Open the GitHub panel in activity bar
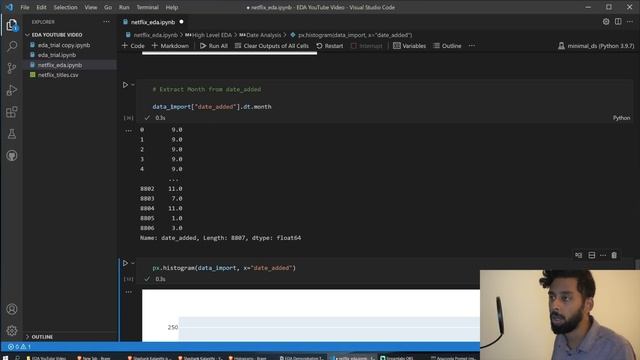Screen dimensions: 640x360 (x=12, y=156)
